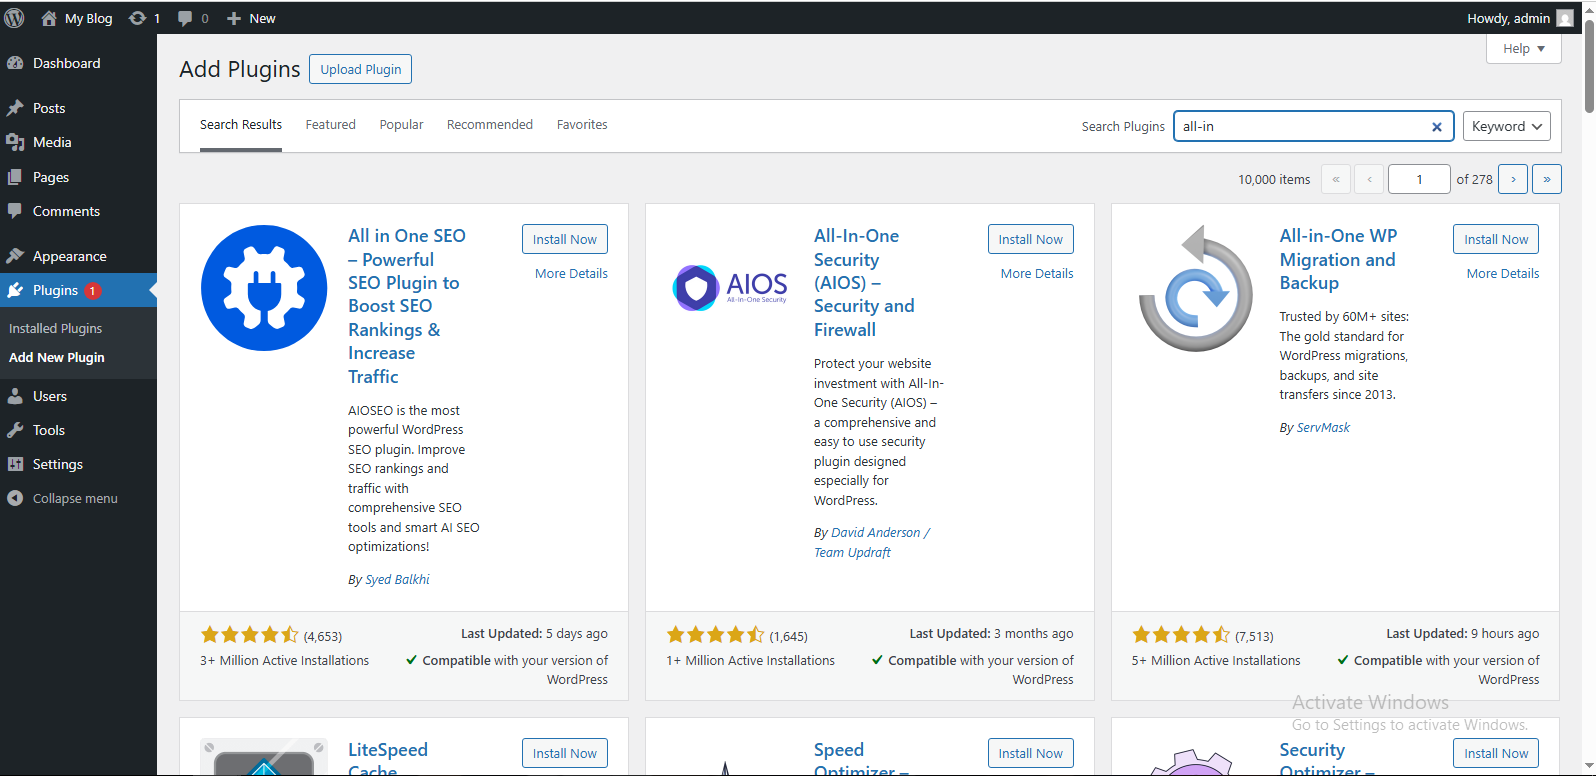Click "3+ Million Active Installations" text
This screenshot has height=776, width=1596.
tap(284, 661)
